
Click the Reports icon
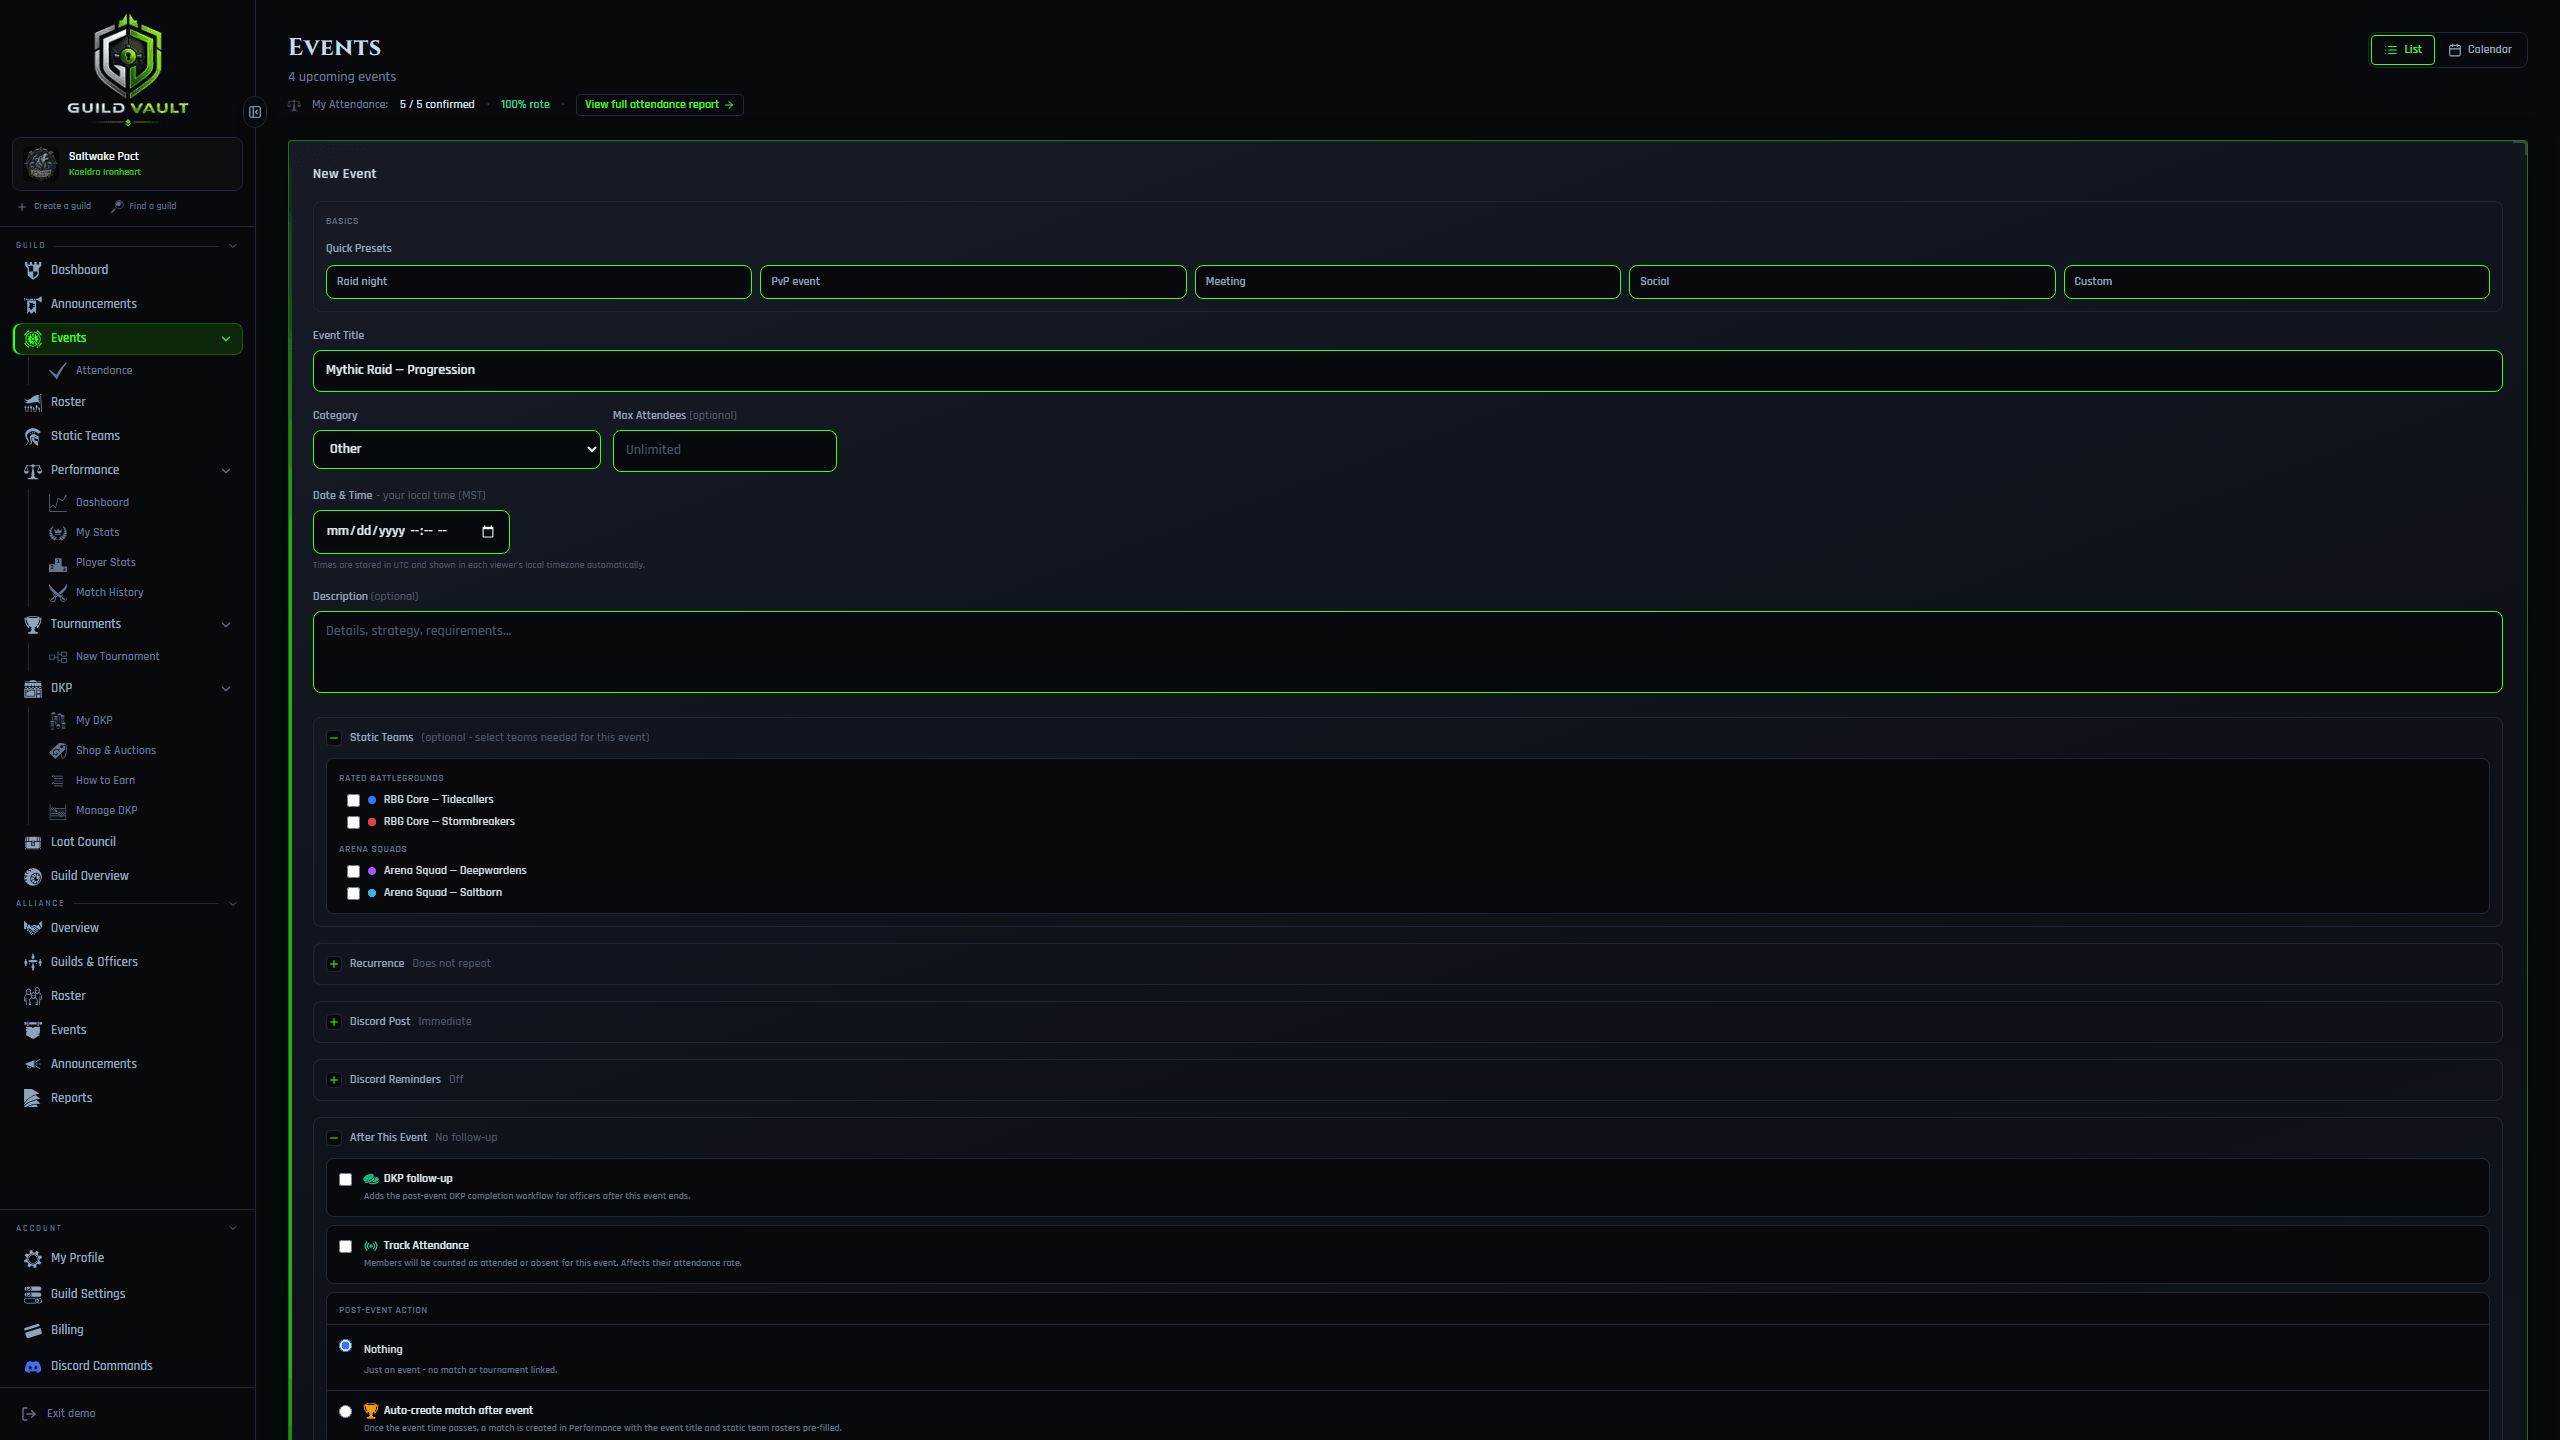click(x=33, y=1098)
